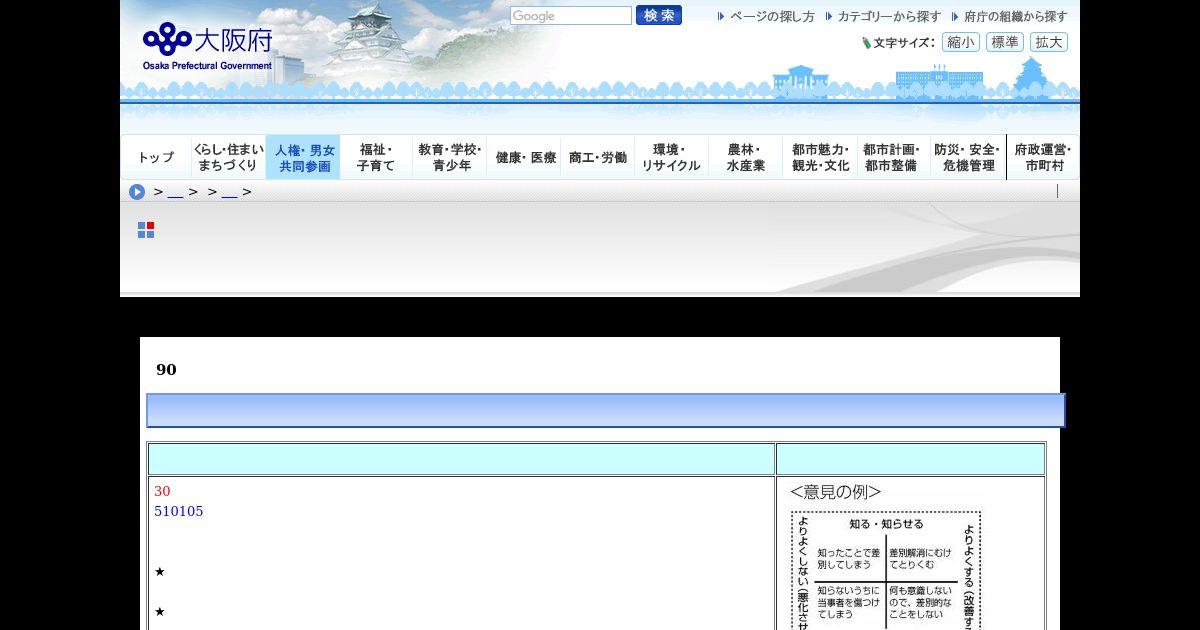
Task: Click the pencil icon beside 文字サイズ
Action: pyautogui.click(x=867, y=43)
